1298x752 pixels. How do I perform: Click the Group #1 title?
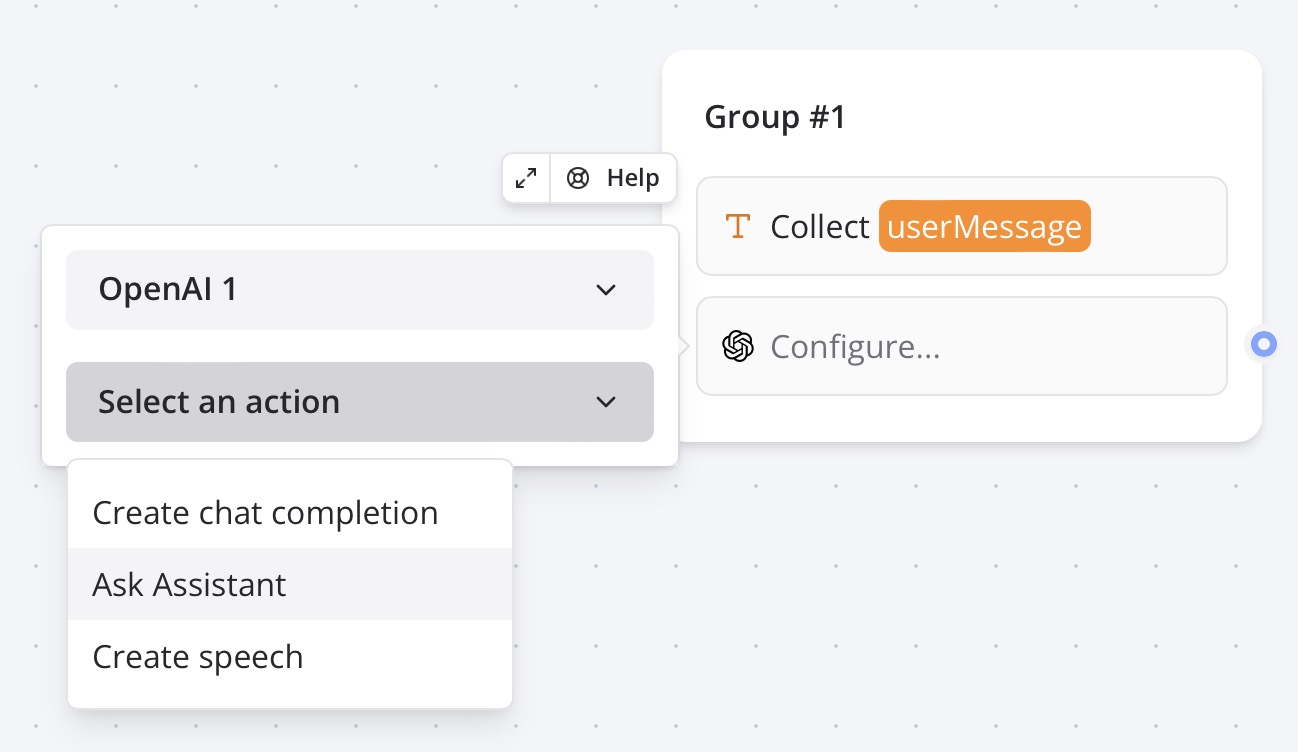[x=775, y=117]
